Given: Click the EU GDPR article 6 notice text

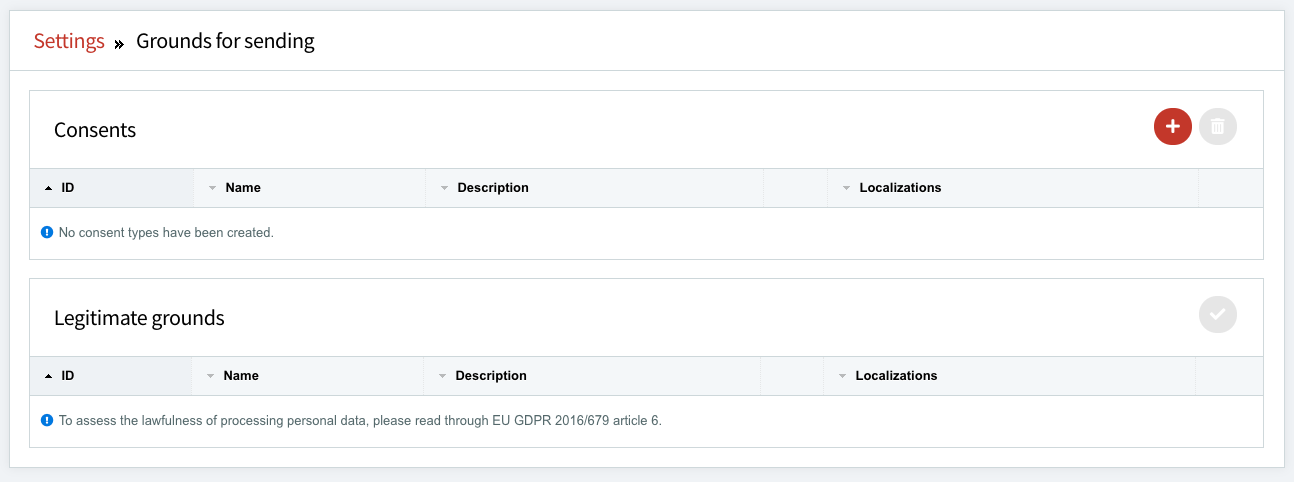Looking at the screenshot, I should point(360,421).
